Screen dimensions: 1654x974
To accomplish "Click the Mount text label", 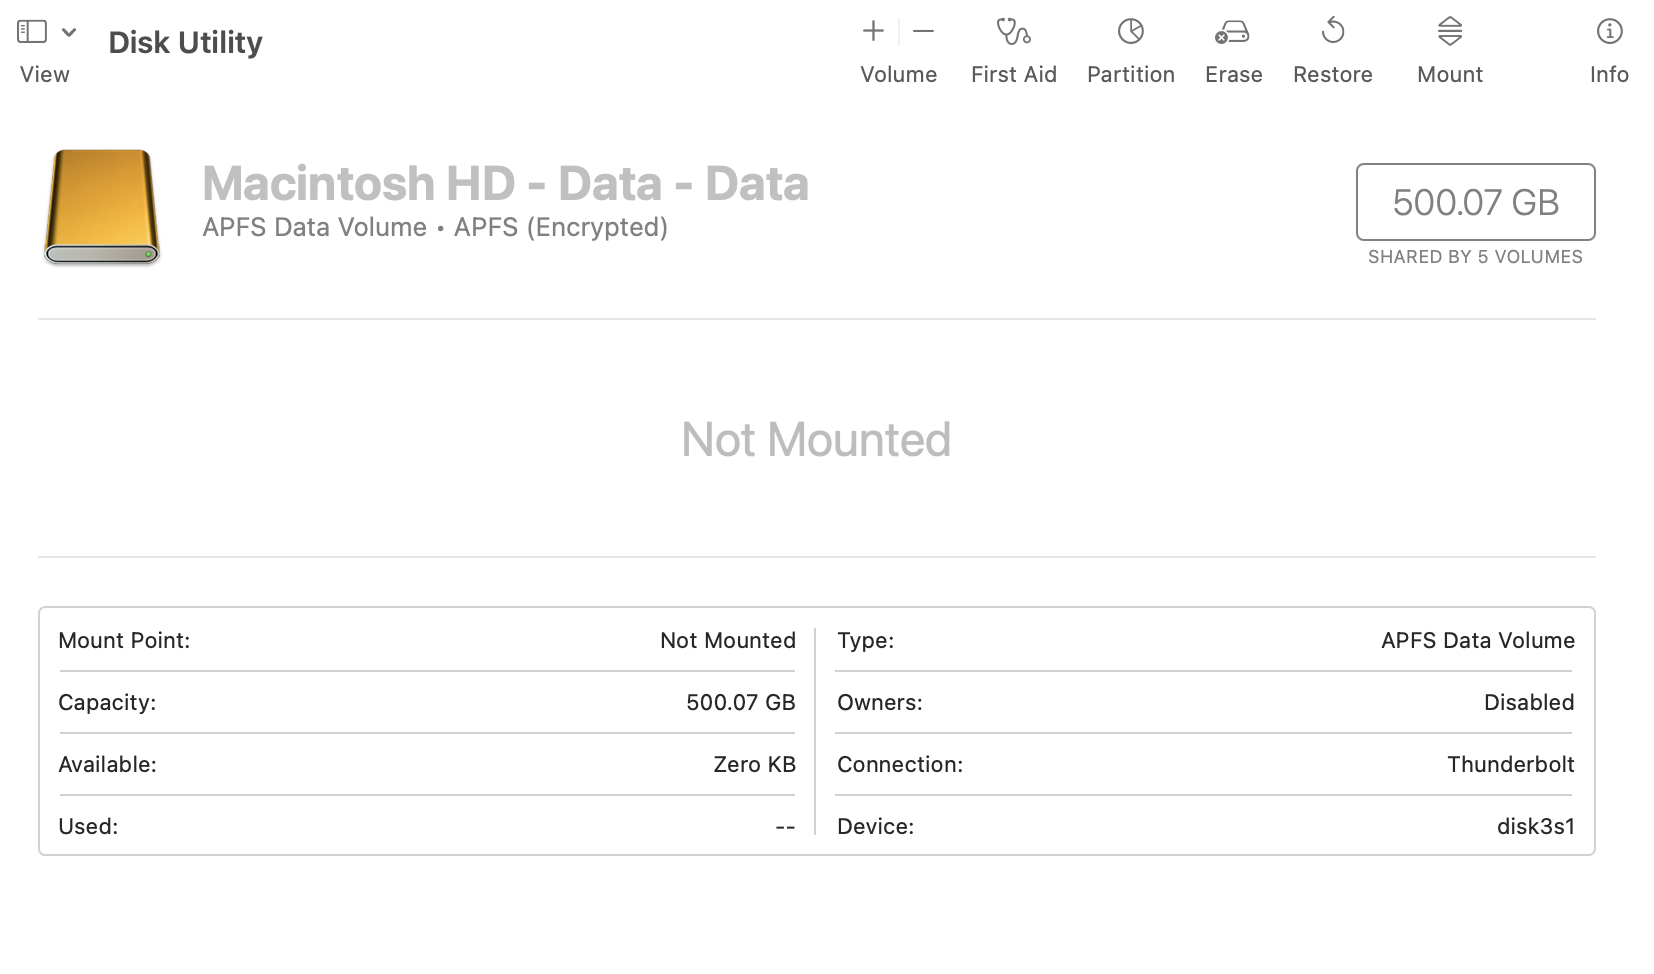I will (x=1449, y=75).
